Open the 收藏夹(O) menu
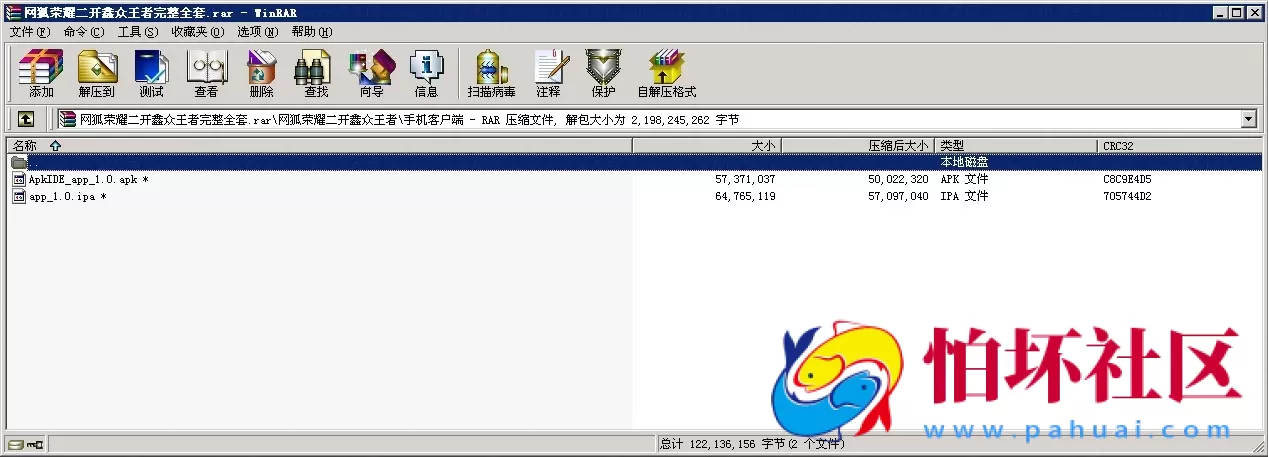 pyautogui.click(x=197, y=32)
